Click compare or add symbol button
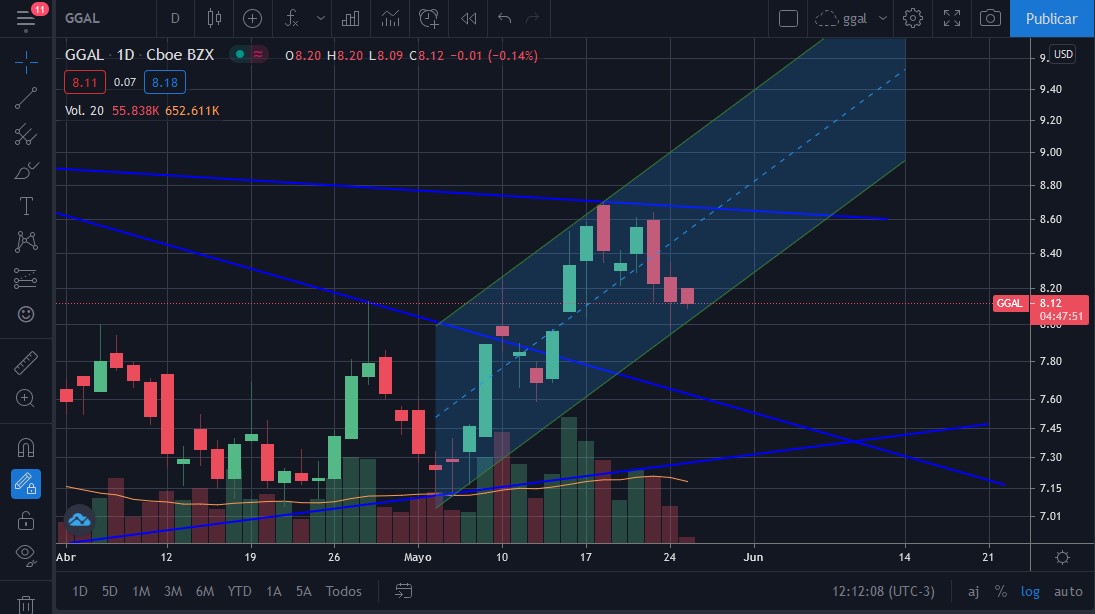 pos(252,19)
